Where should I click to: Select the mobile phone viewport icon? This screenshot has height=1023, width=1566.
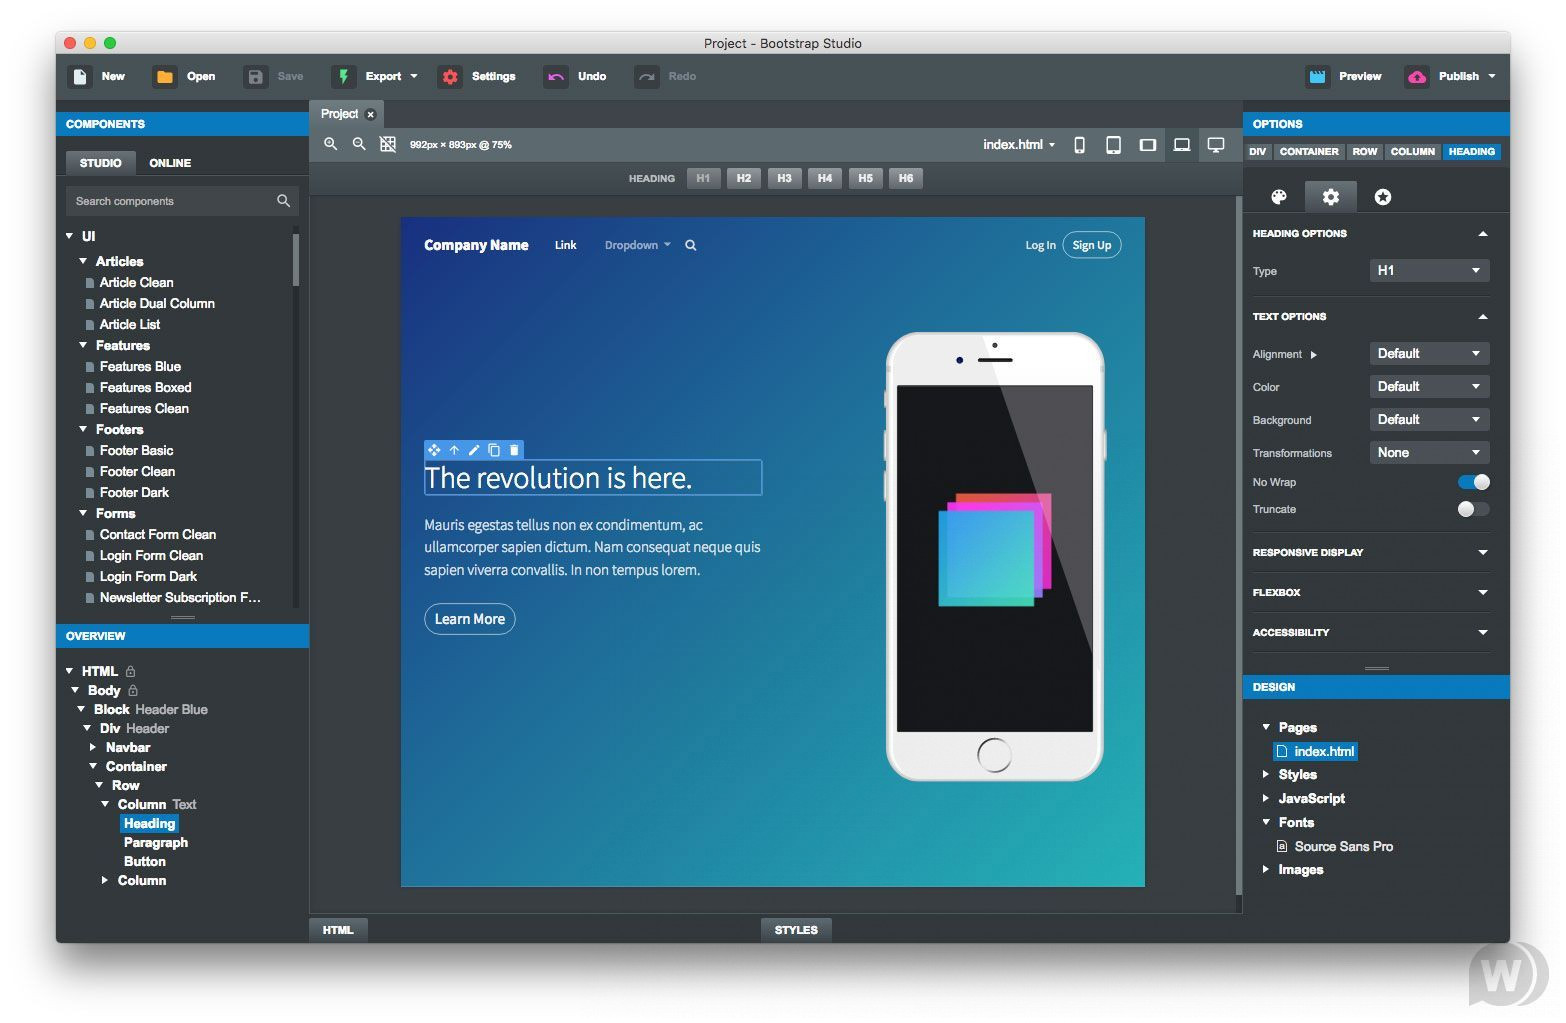1079,145
